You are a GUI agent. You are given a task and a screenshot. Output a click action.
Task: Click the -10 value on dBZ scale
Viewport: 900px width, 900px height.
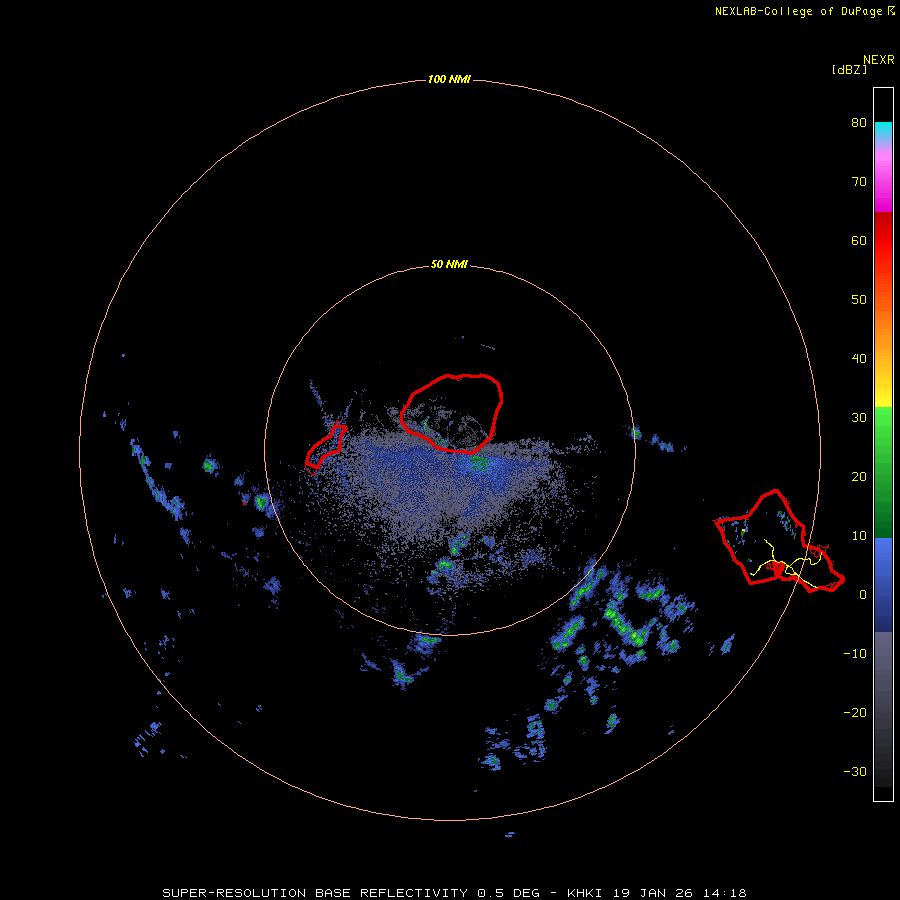[855, 654]
